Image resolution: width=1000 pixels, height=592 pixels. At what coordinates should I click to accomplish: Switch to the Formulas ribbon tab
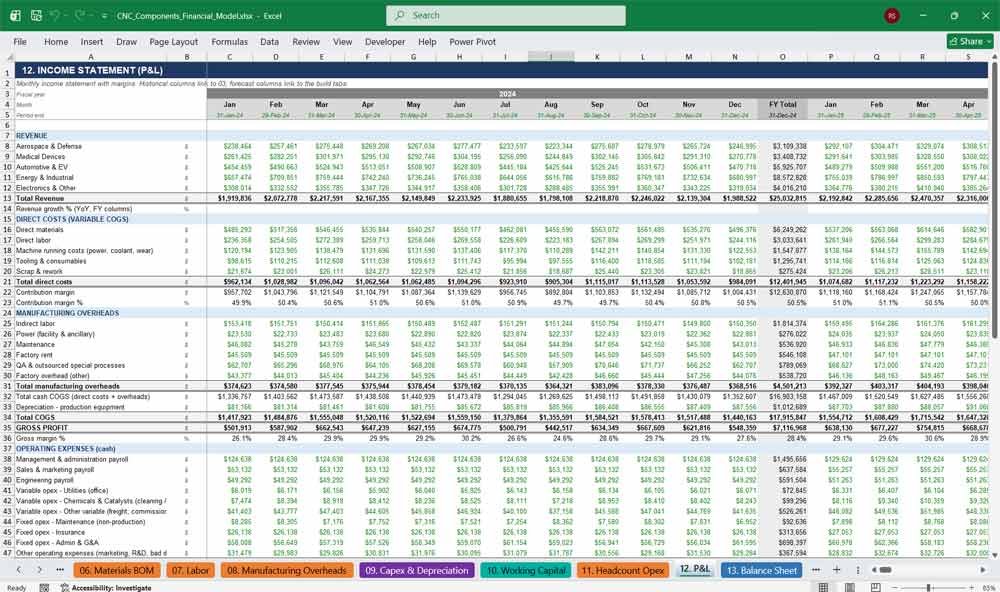230,41
